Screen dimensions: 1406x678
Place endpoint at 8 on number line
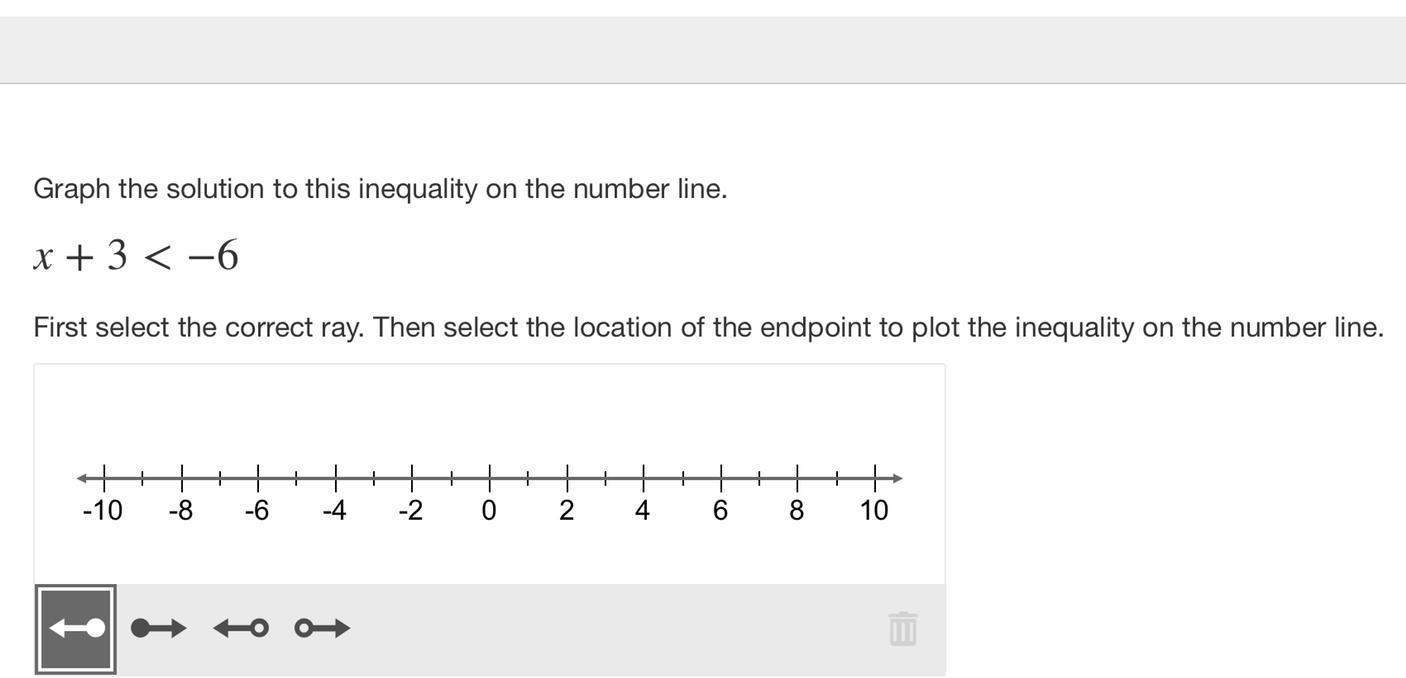coord(797,478)
